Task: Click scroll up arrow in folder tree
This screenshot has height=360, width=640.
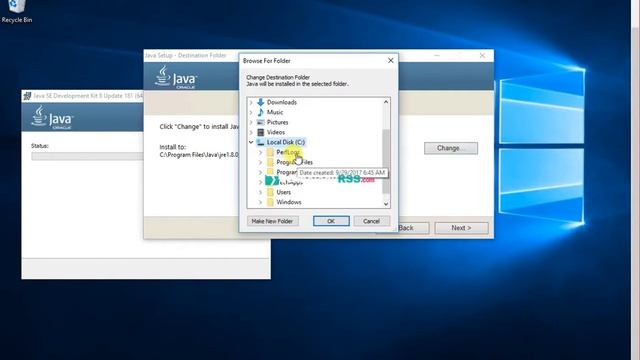Action: pyautogui.click(x=386, y=102)
